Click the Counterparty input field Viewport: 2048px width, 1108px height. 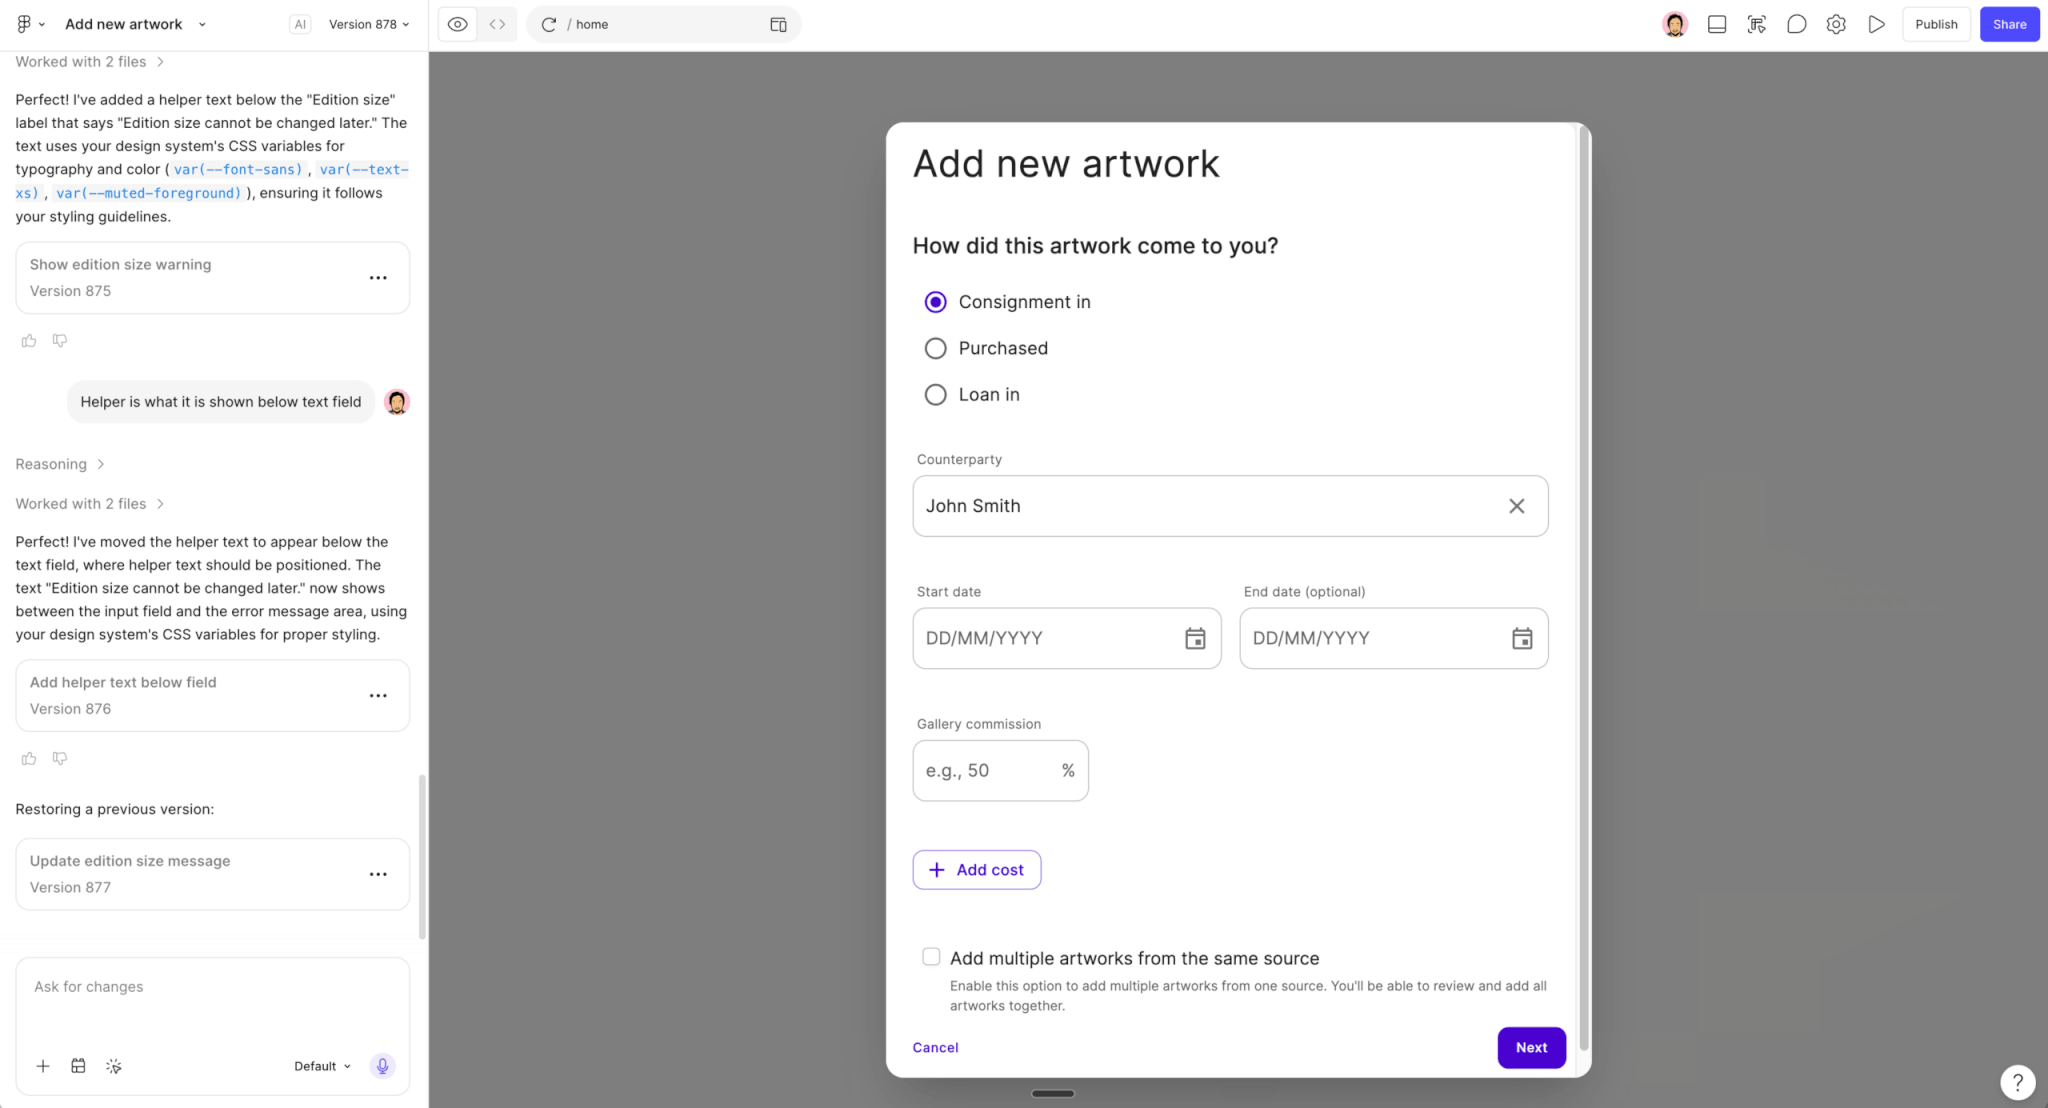(1230, 506)
